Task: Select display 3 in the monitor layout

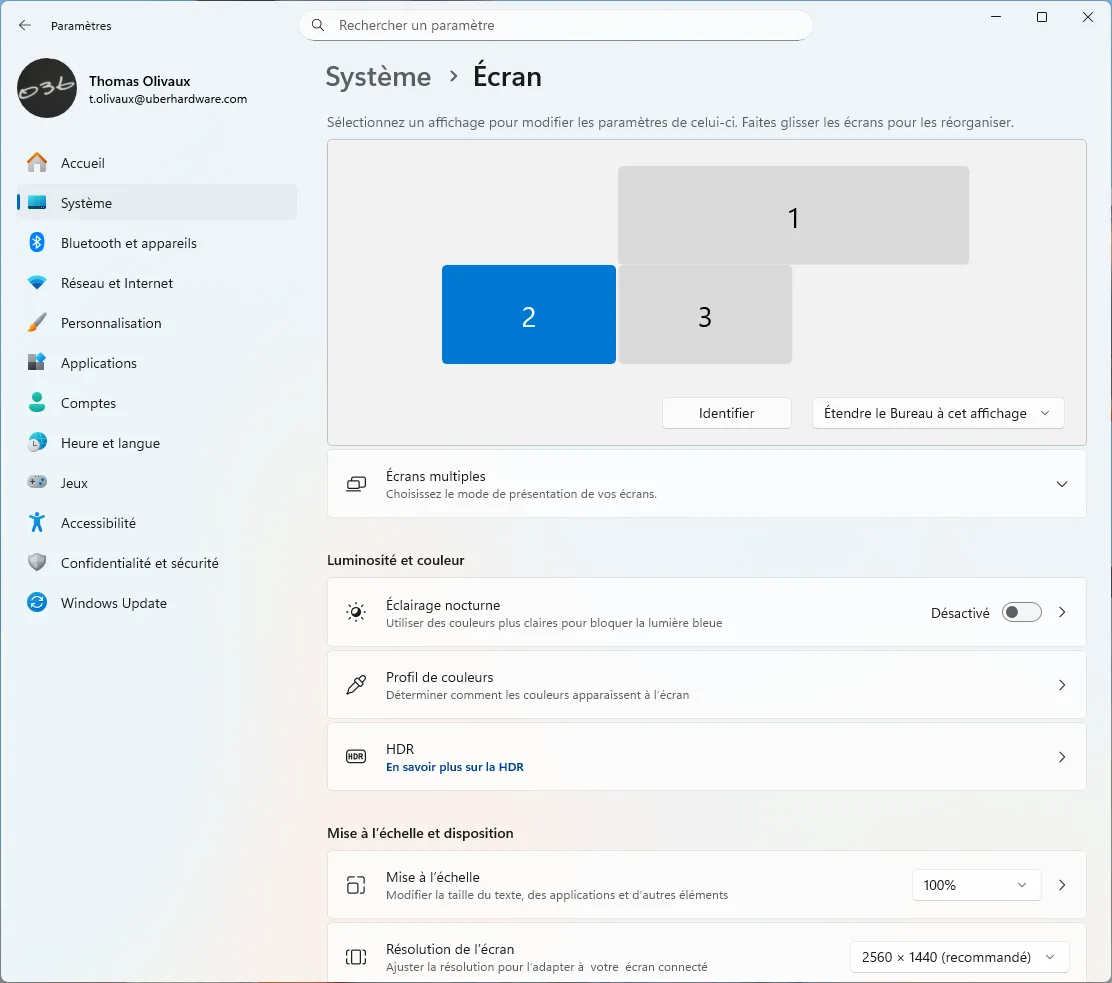Action: (705, 315)
